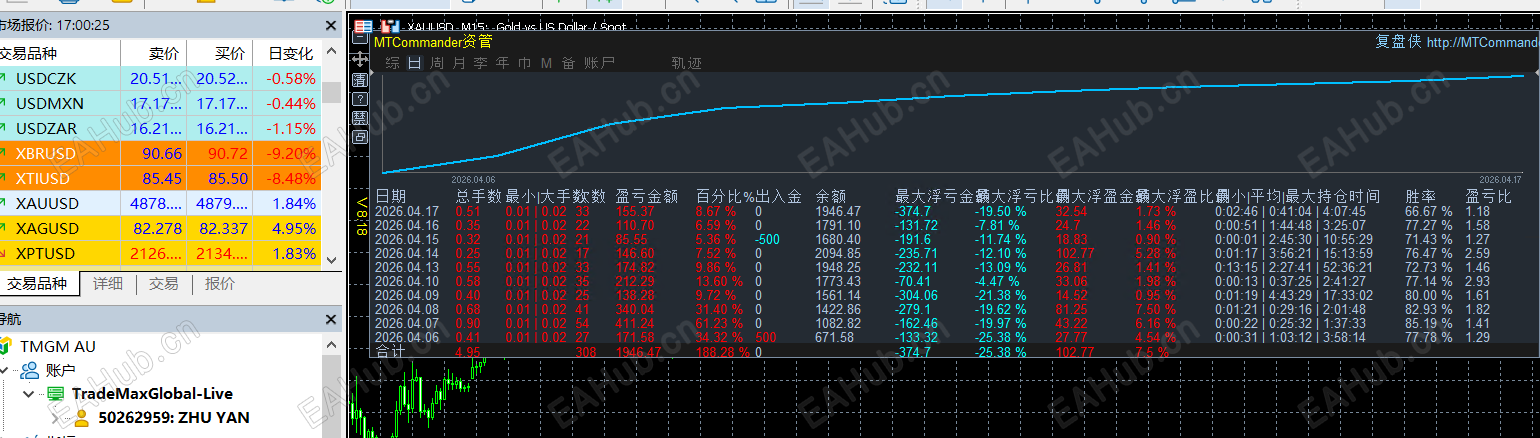
Task: Click the 合计 totals row label
Action: tap(390, 352)
